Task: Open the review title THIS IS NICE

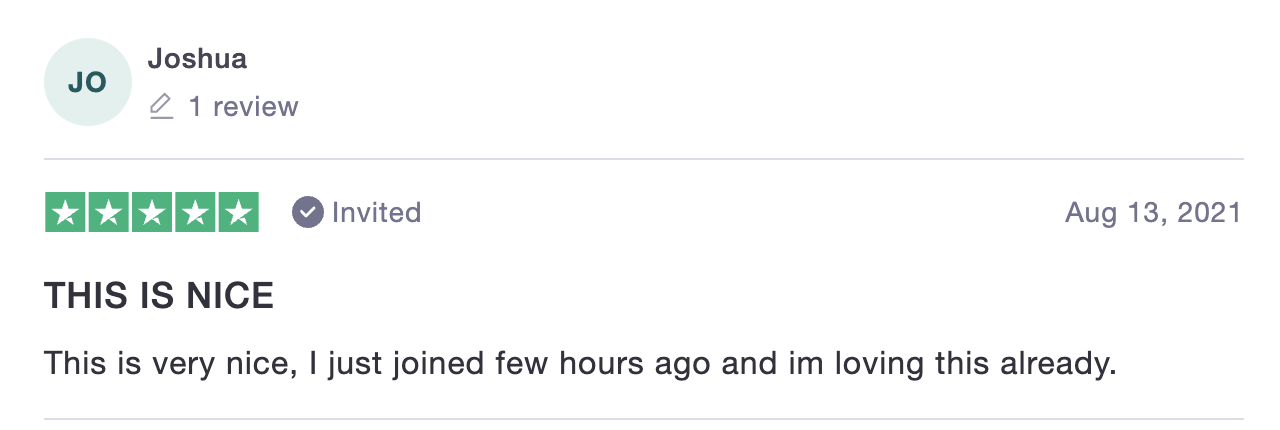Action: 159,296
